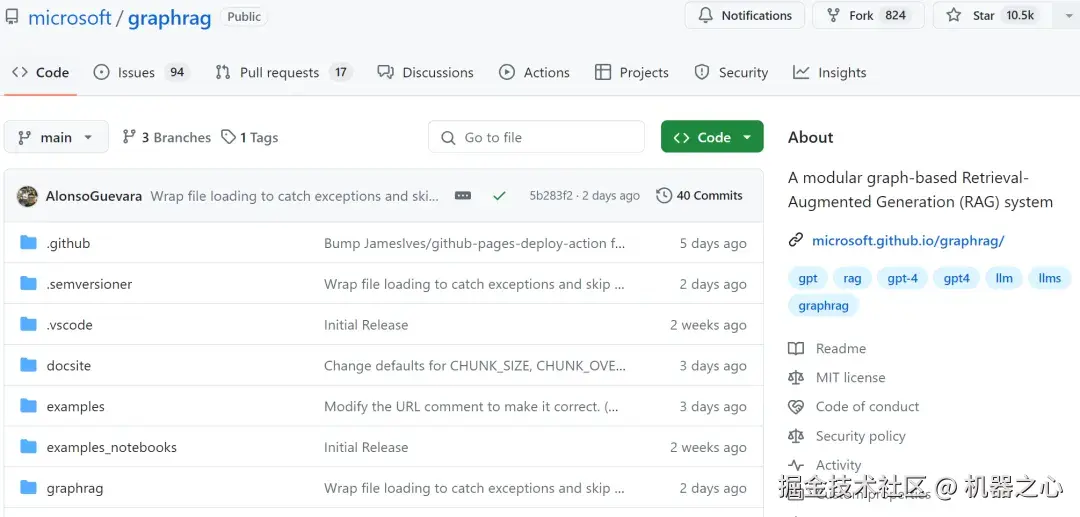This screenshot has width=1080, height=517.
Task: Open the latest commit message link
Action: point(294,196)
